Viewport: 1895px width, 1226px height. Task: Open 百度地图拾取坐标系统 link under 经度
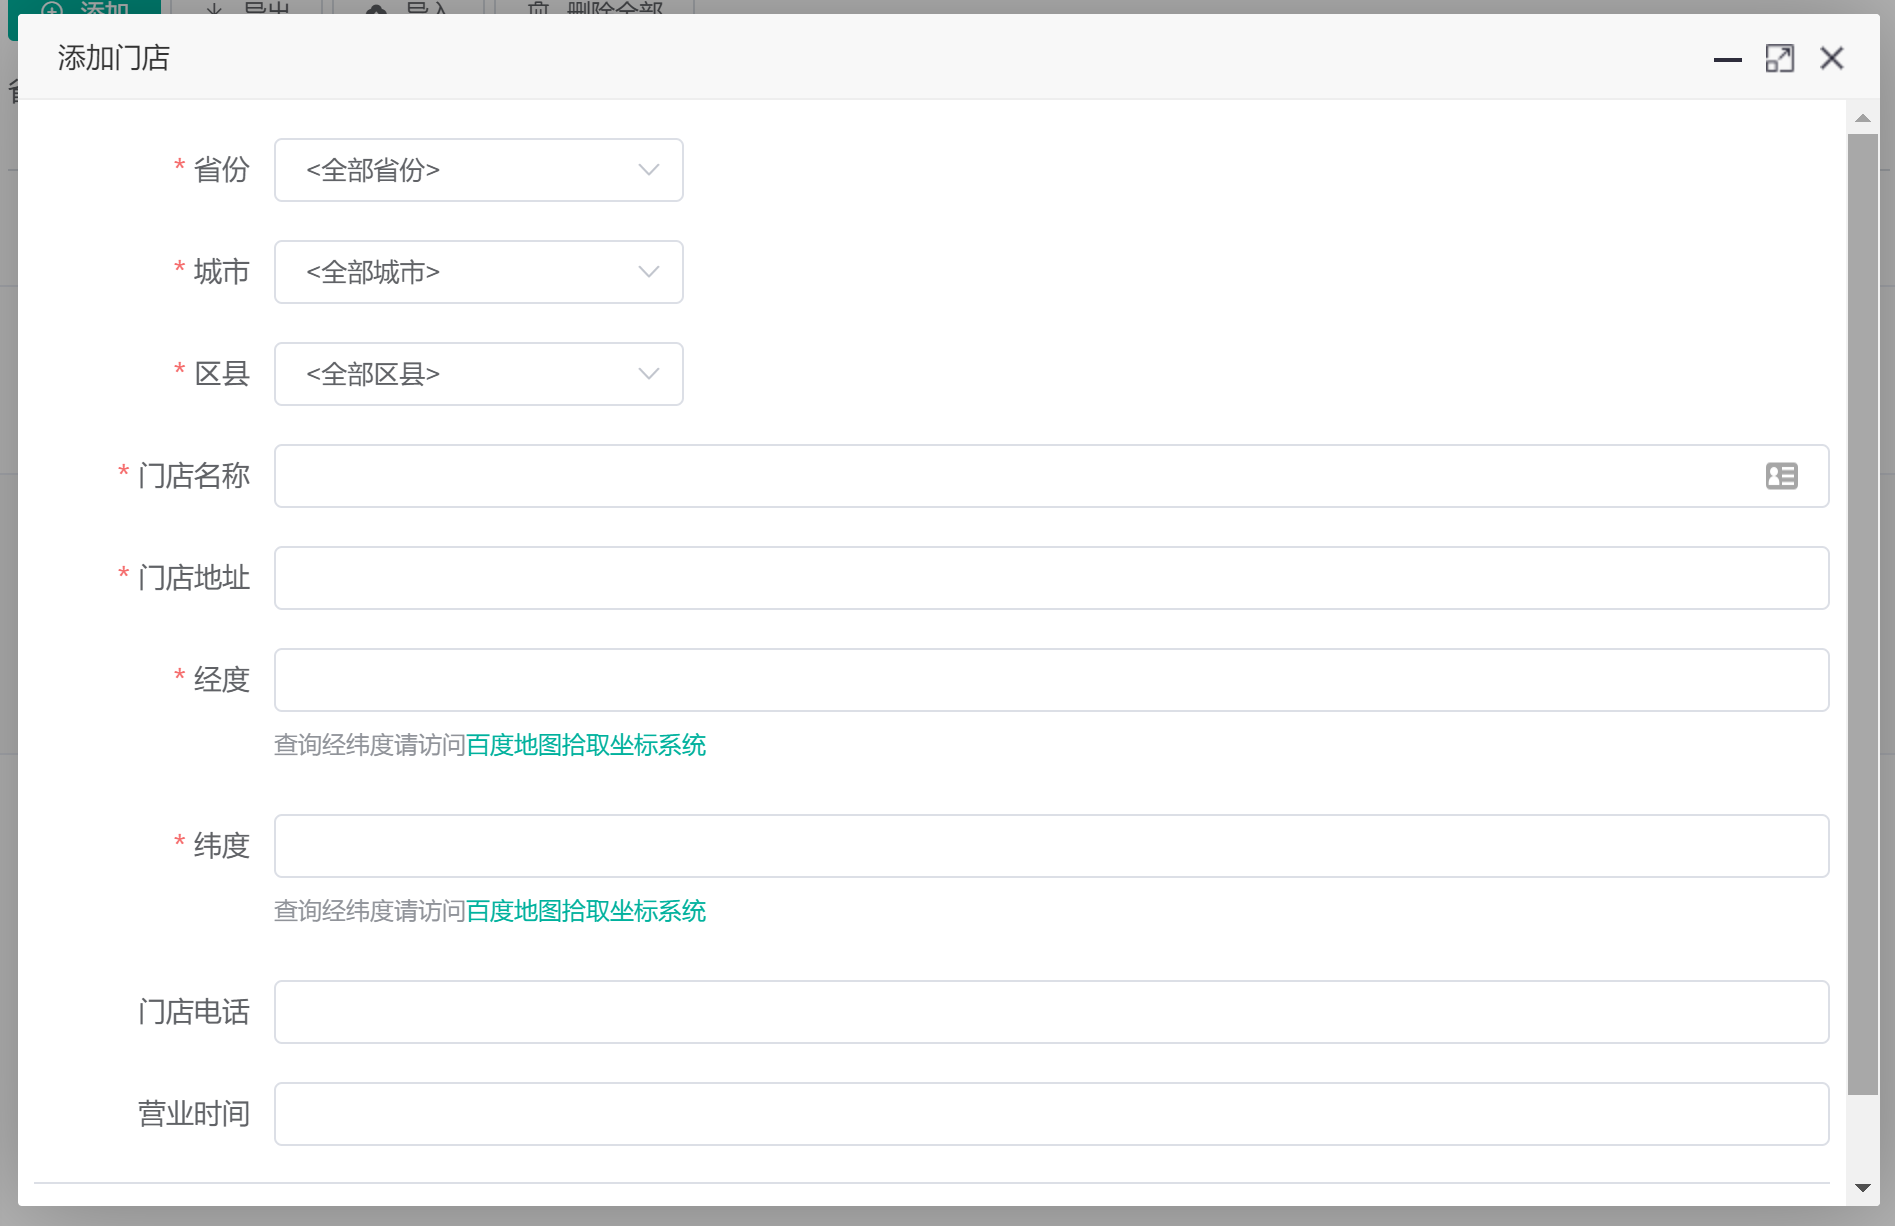[586, 745]
